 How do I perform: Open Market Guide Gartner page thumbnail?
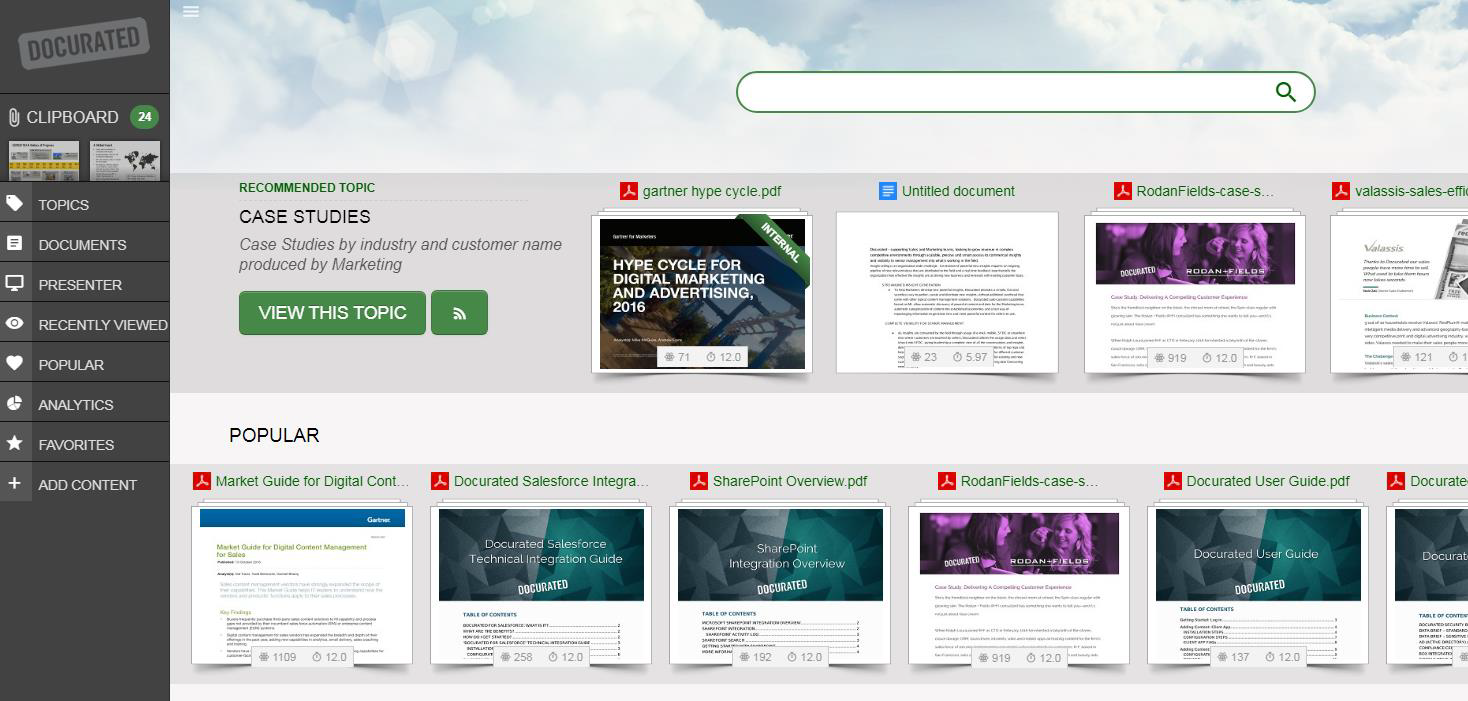click(x=302, y=584)
